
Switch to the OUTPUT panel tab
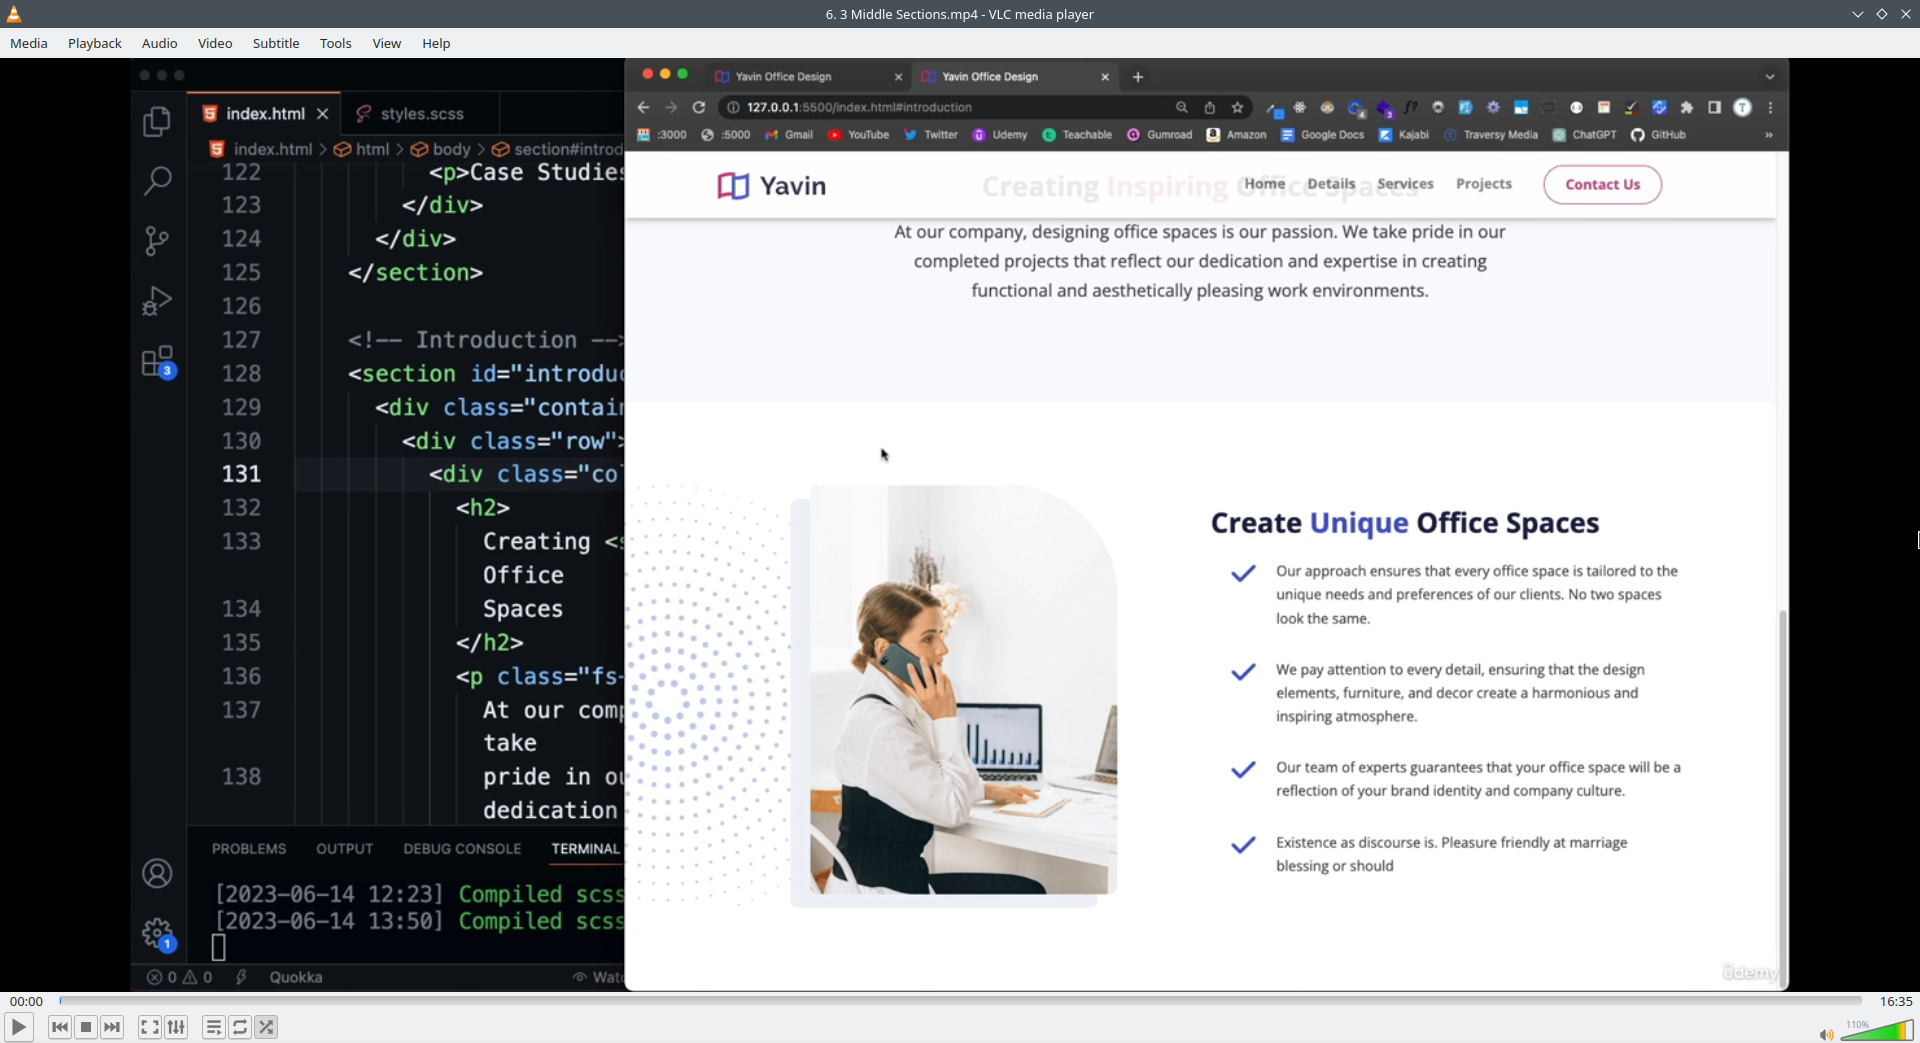pyautogui.click(x=345, y=848)
